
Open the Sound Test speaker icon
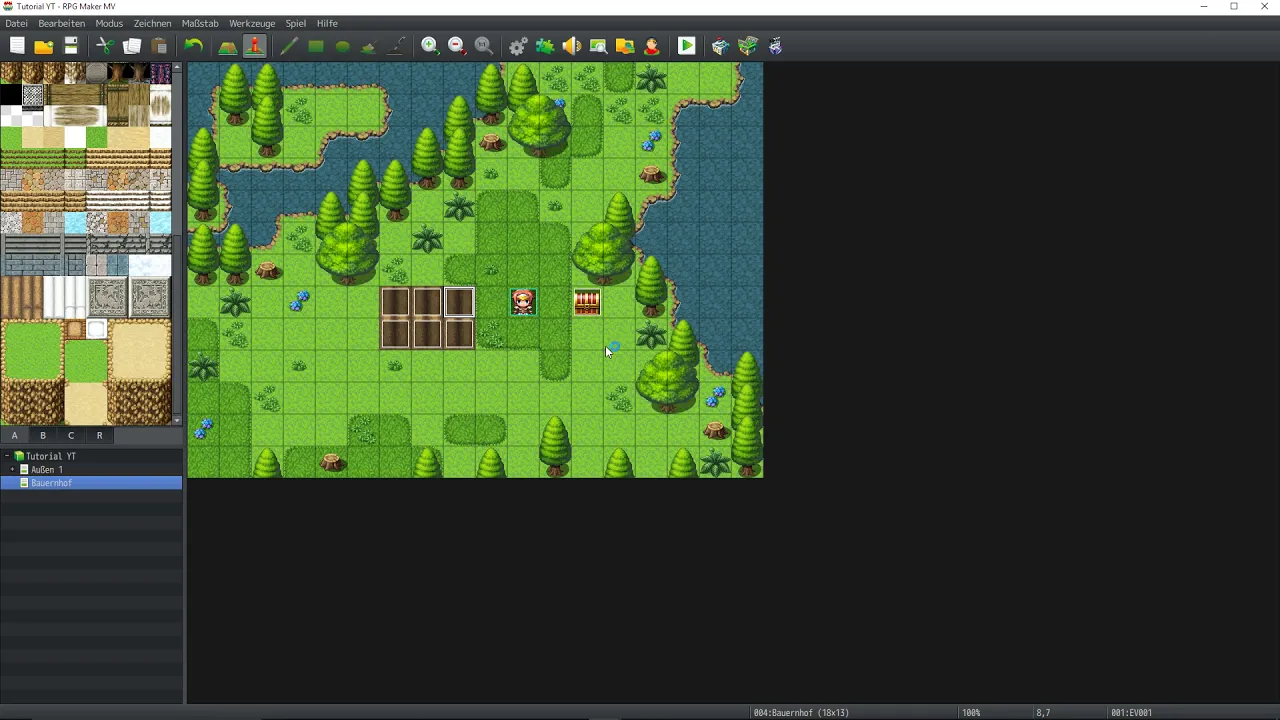572,46
